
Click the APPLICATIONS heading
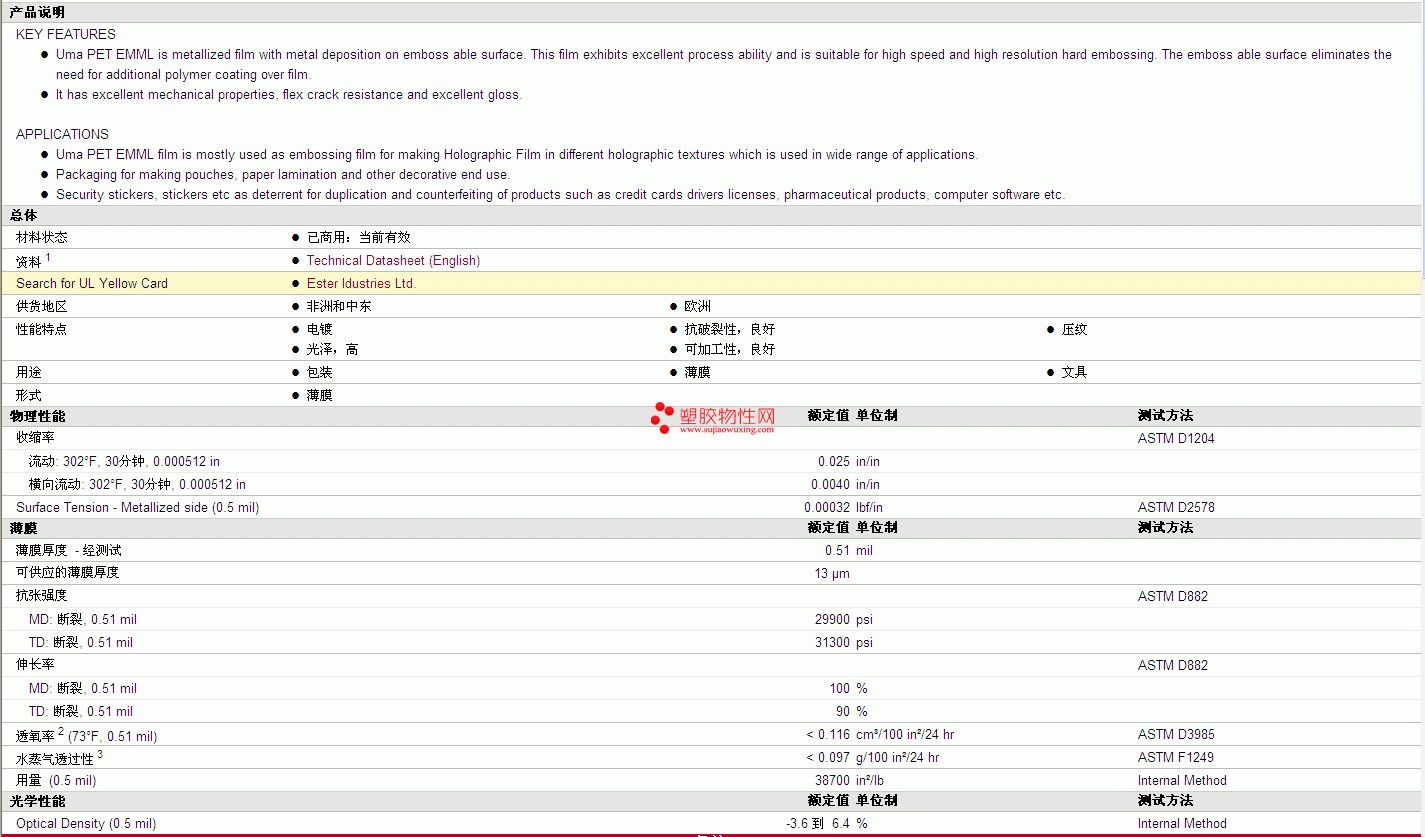click(x=62, y=134)
